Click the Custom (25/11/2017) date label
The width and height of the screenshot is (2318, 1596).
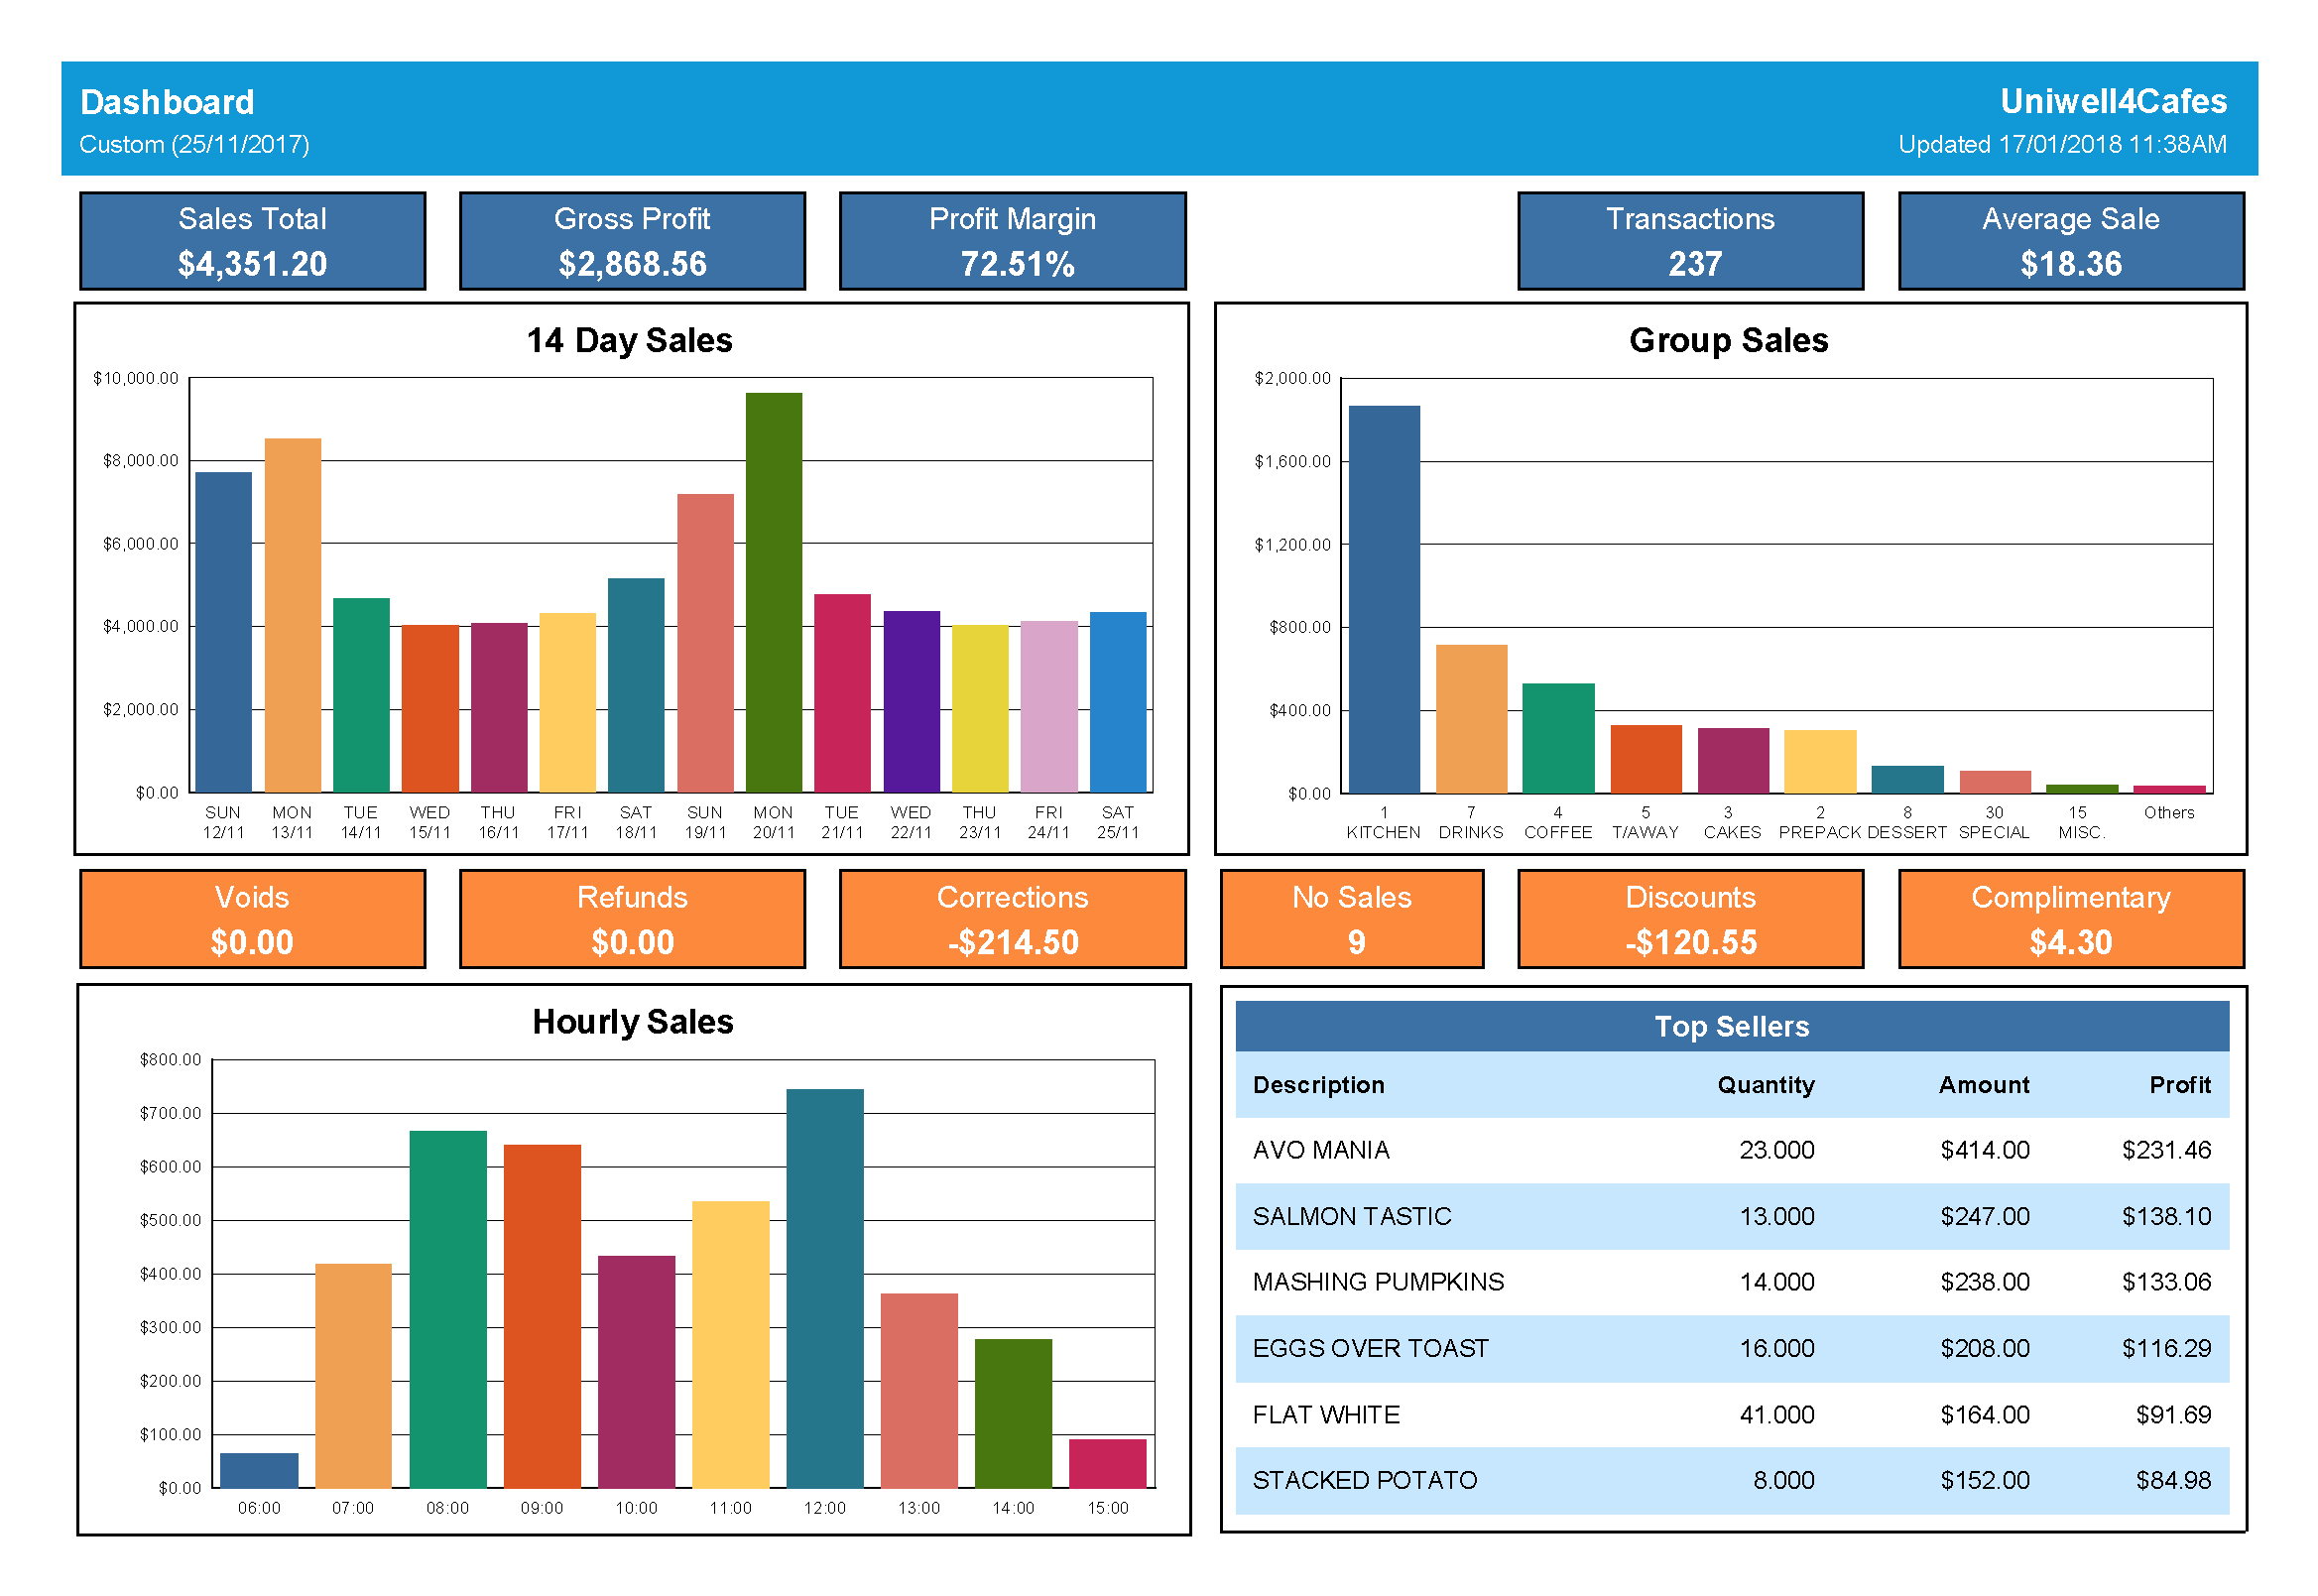tap(194, 144)
